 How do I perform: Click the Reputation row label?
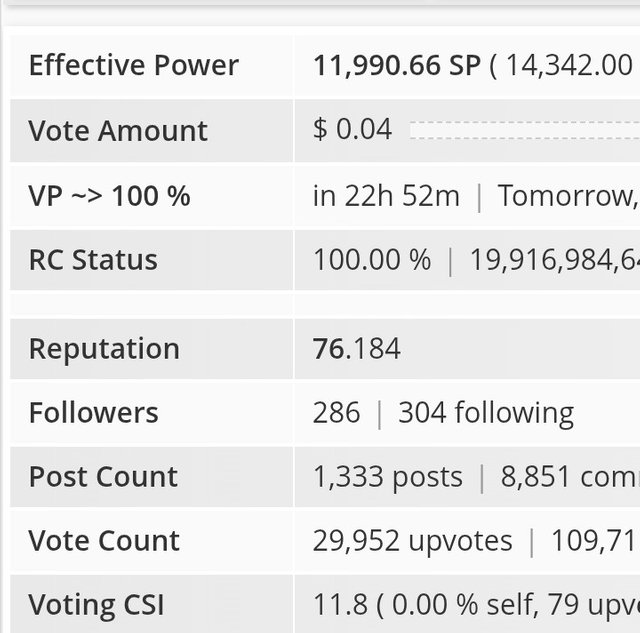coord(104,349)
